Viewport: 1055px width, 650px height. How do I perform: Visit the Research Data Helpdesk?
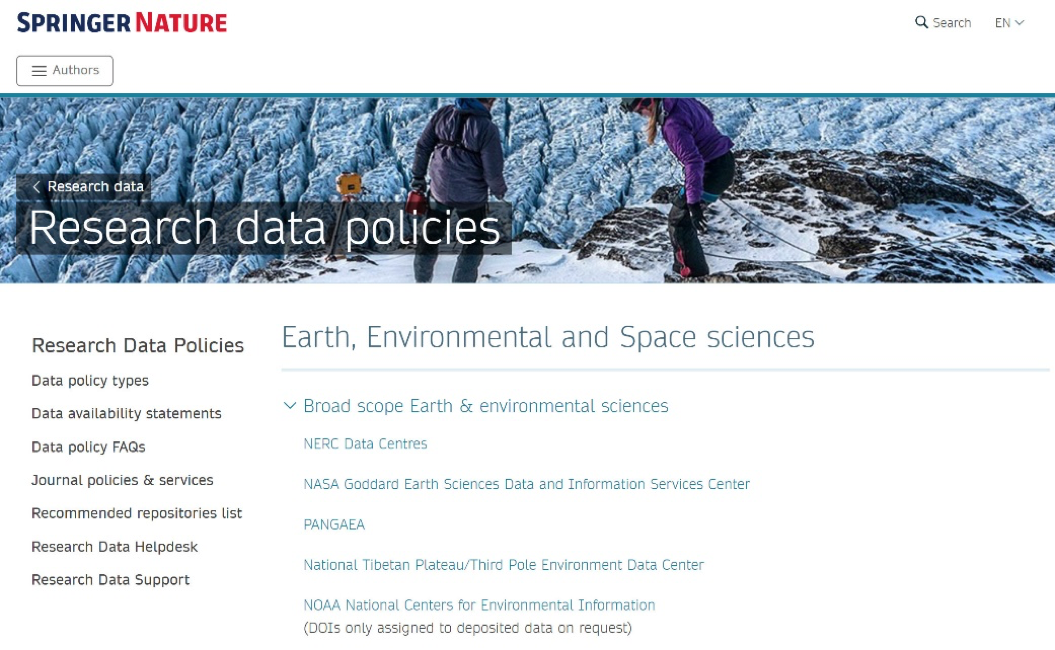(114, 547)
